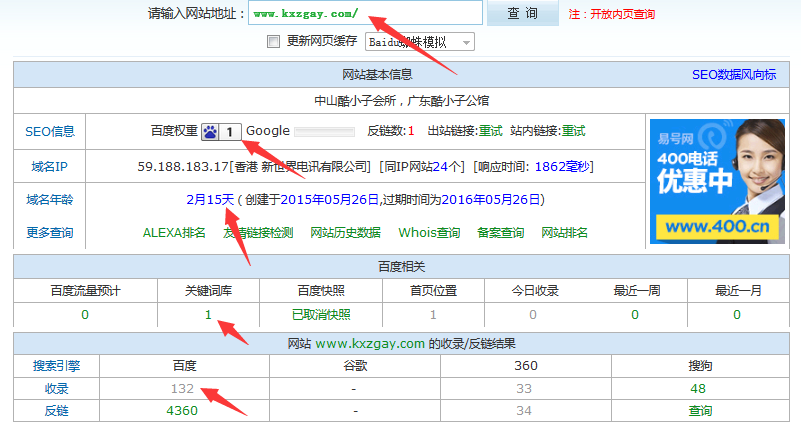This screenshot has width=801, height=429.
Task: Click the 360 反链 value 34
Action: [524, 411]
